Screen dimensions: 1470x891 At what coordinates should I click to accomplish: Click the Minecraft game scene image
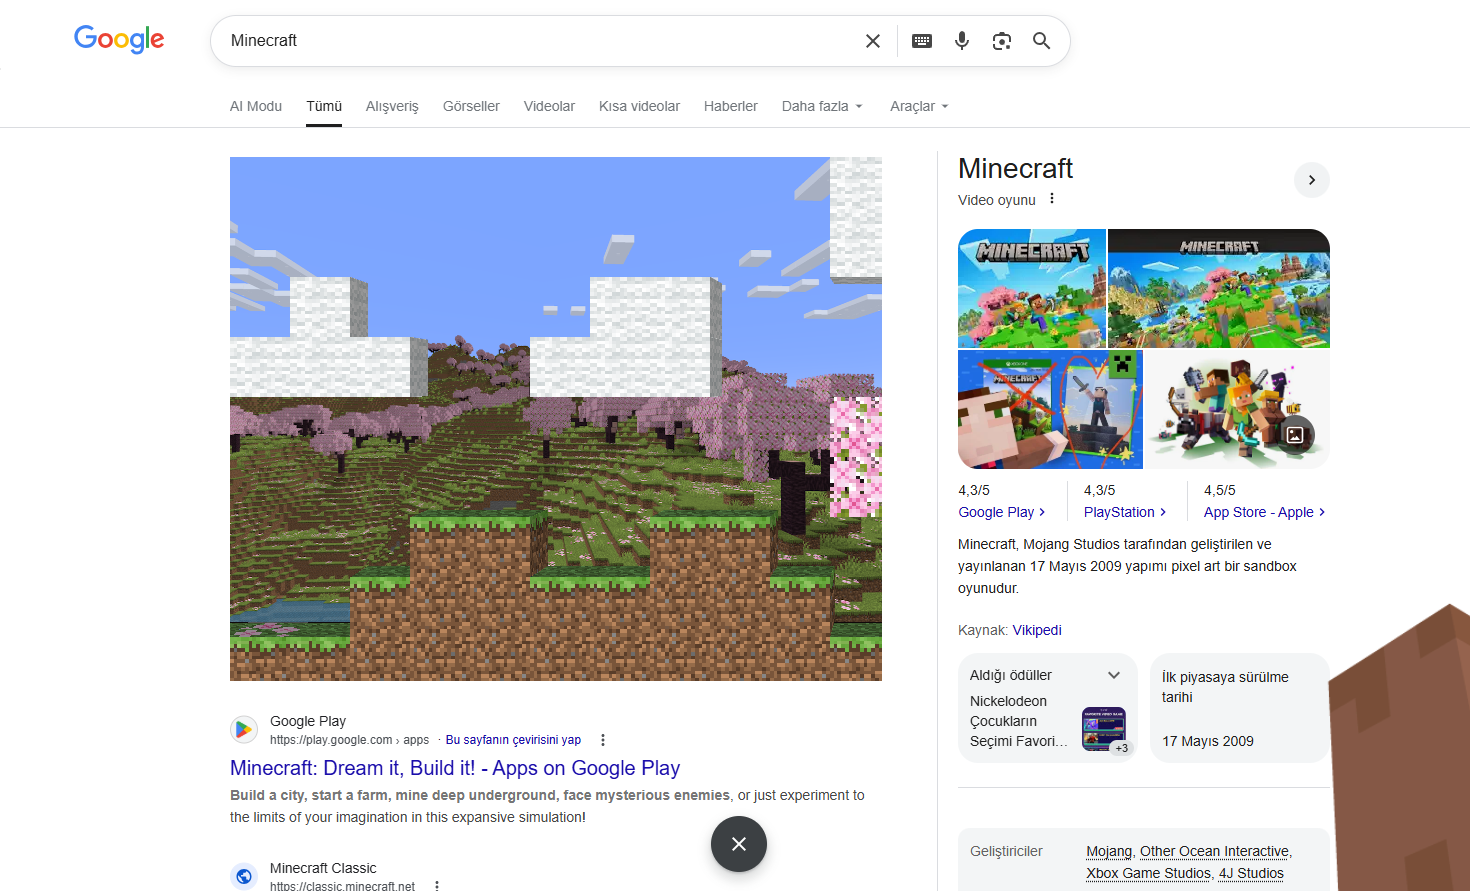(556, 419)
